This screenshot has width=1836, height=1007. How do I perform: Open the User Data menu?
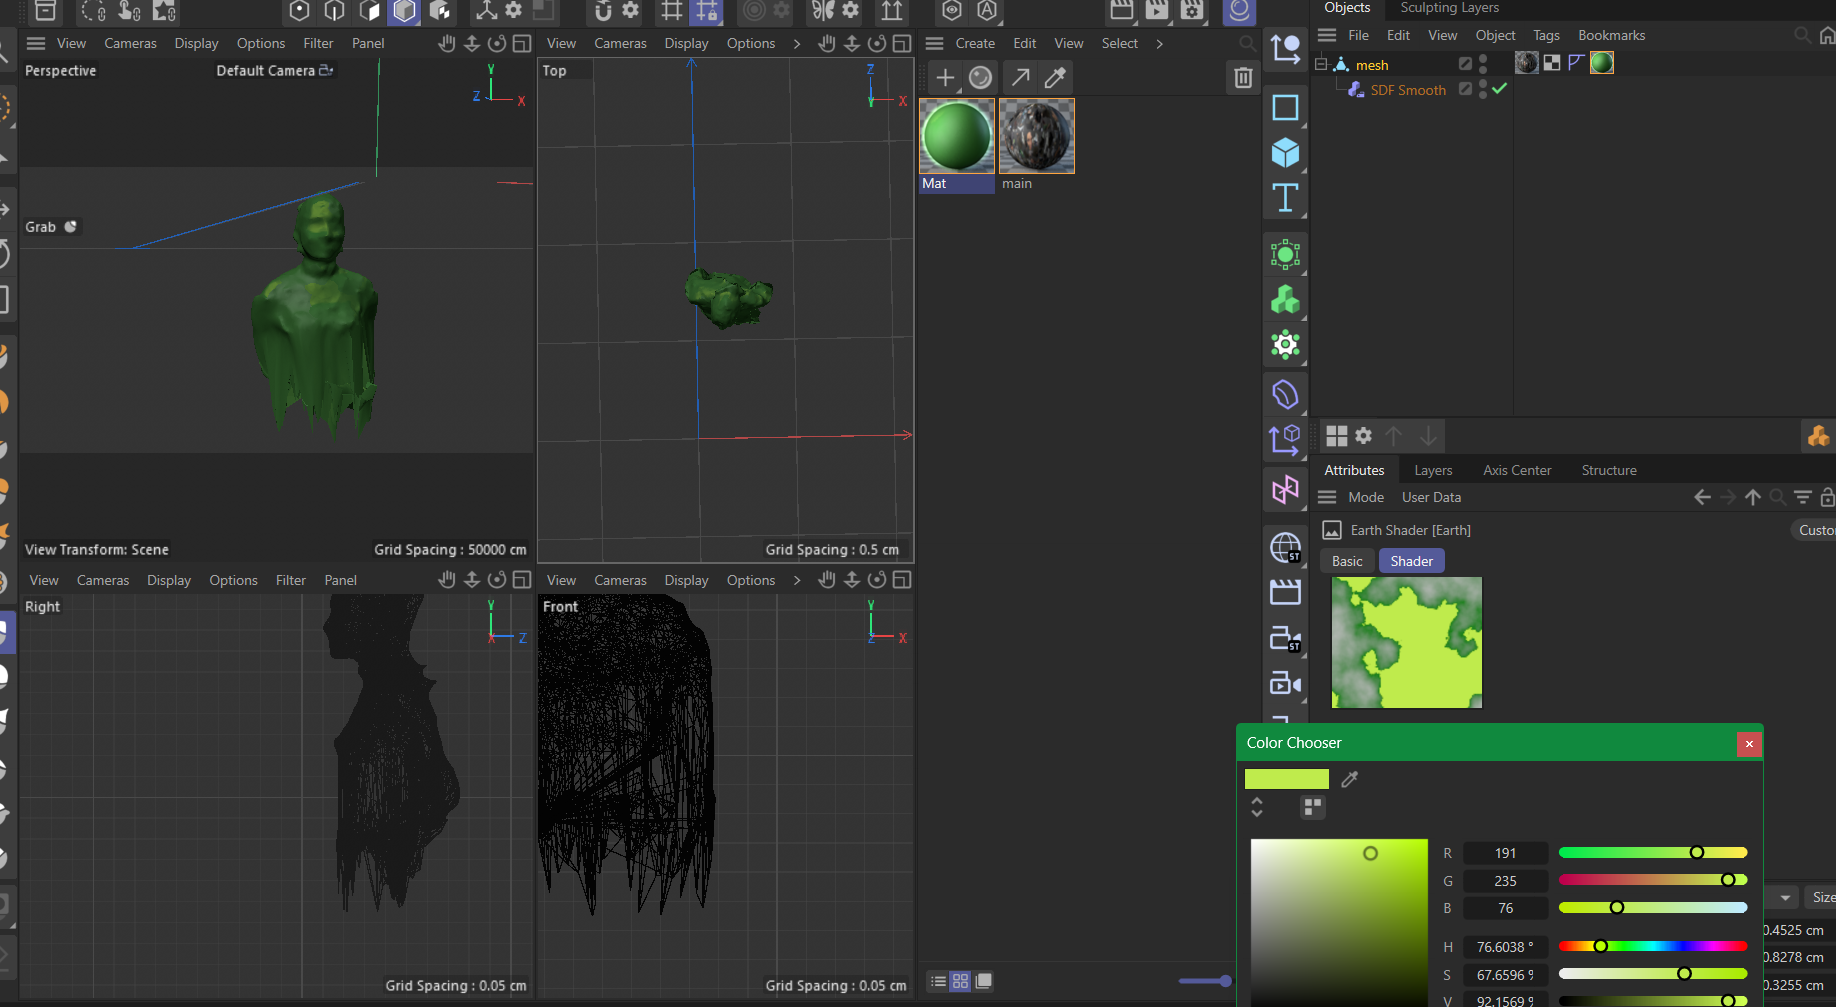point(1431,497)
